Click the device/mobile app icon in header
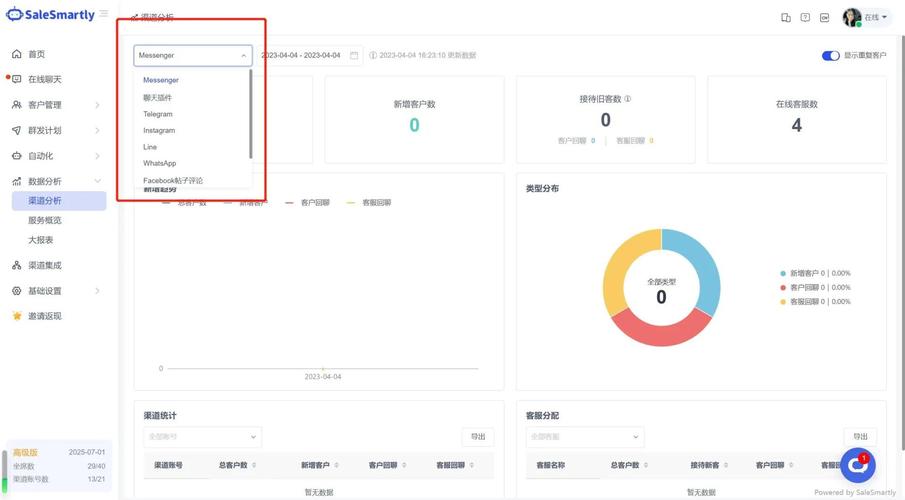The width and height of the screenshot is (905, 500). [786, 18]
